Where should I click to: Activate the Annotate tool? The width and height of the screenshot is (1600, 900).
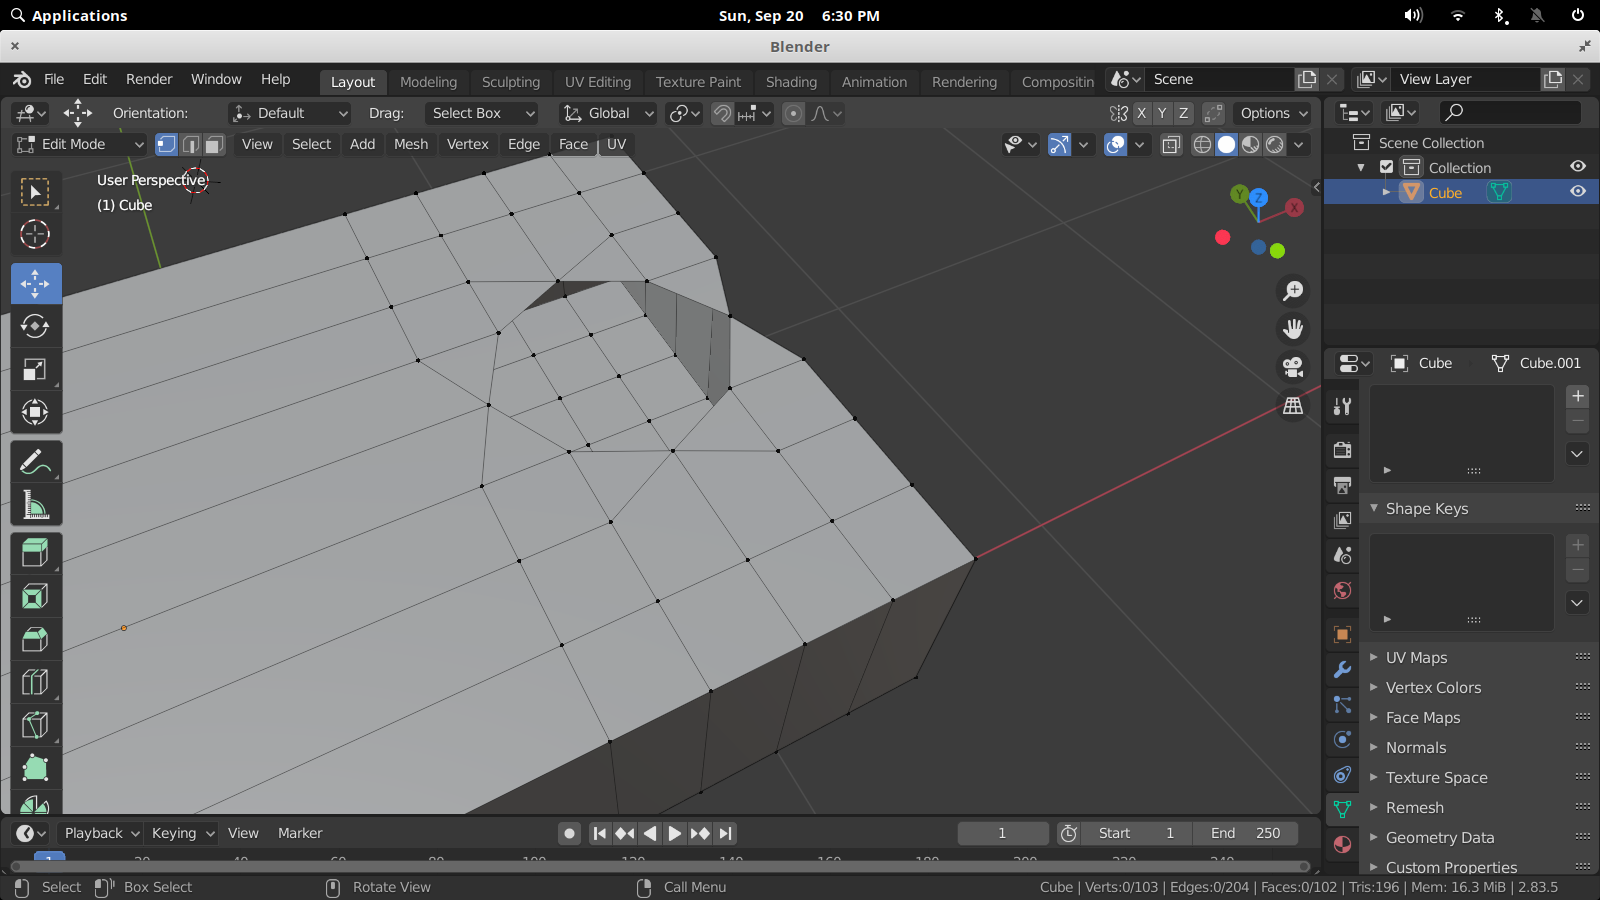[x=36, y=460]
